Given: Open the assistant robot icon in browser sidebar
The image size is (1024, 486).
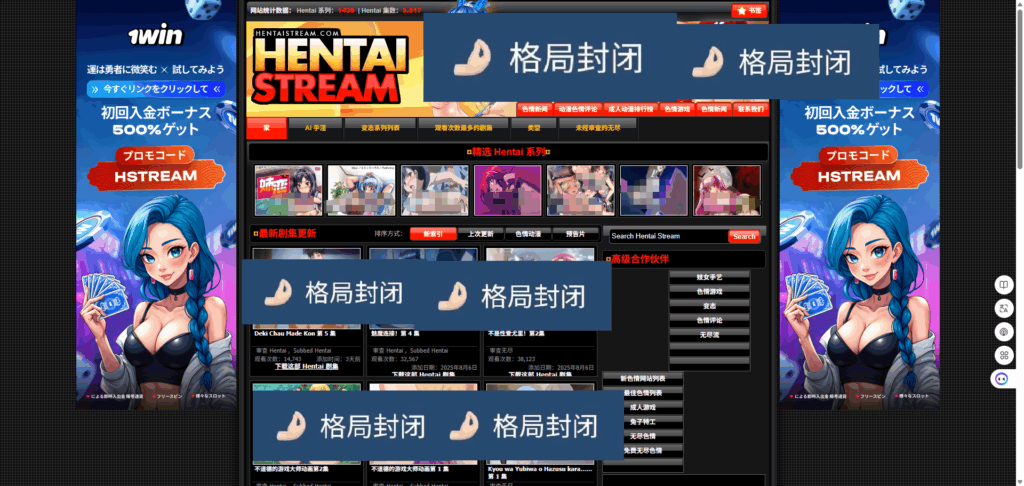Looking at the screenshot, I should (1002, 379).
